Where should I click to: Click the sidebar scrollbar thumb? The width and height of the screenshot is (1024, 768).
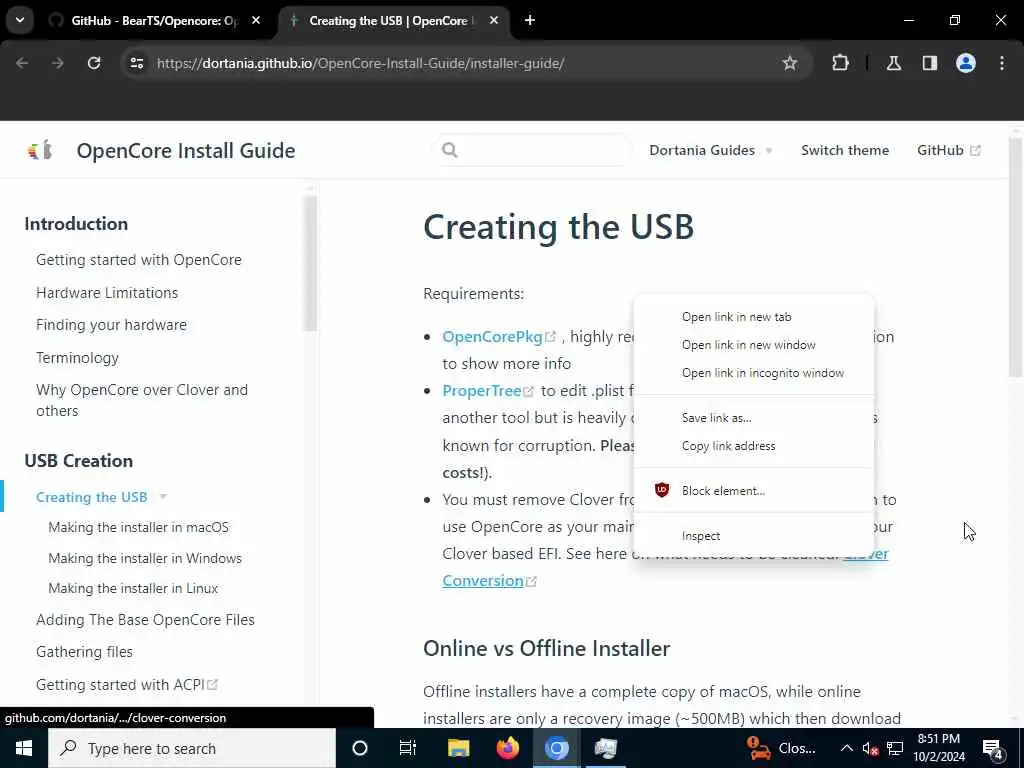[310, 263]
